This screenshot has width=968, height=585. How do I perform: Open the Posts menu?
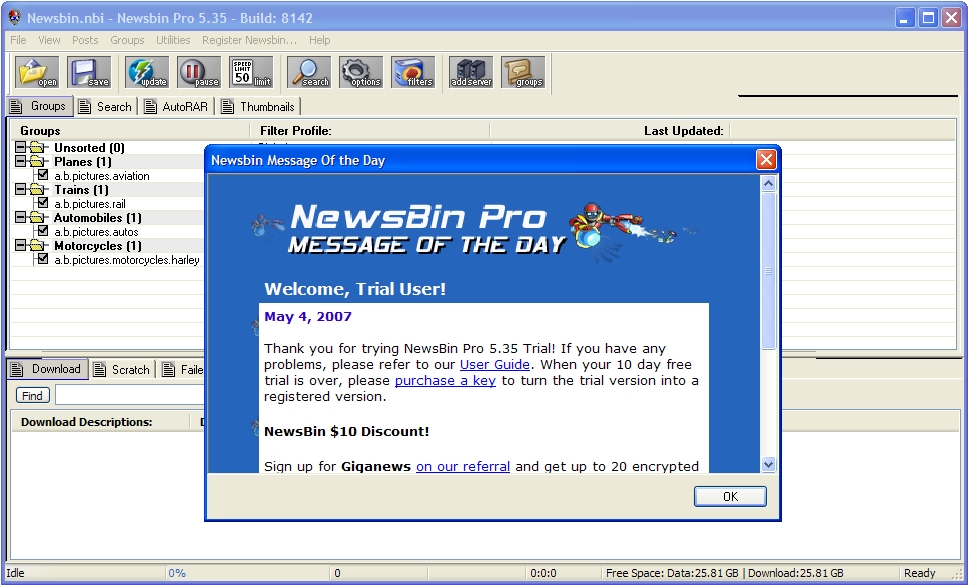(85, 40)
